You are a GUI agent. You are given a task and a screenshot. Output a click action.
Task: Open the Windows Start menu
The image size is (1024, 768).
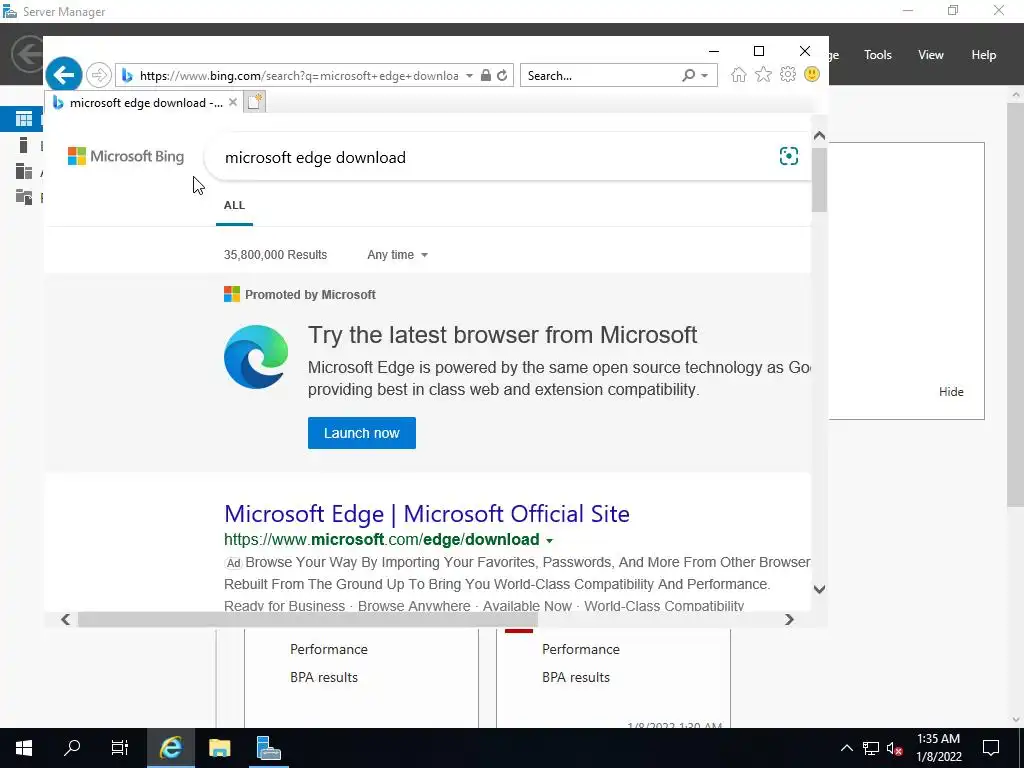click(x=24, y=748)
